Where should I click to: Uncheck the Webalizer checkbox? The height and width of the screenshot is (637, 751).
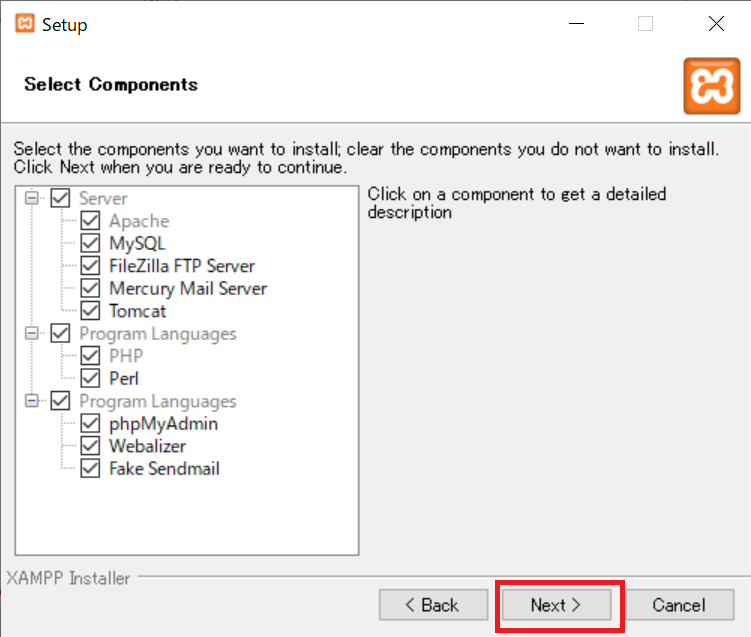(x=90, y=446)
